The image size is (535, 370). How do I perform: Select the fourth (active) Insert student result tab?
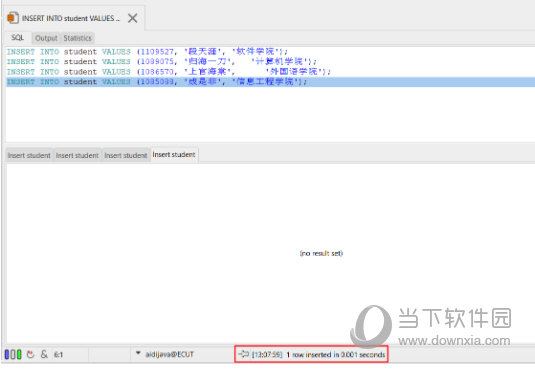pyautogui.click(x=174, y=155)
